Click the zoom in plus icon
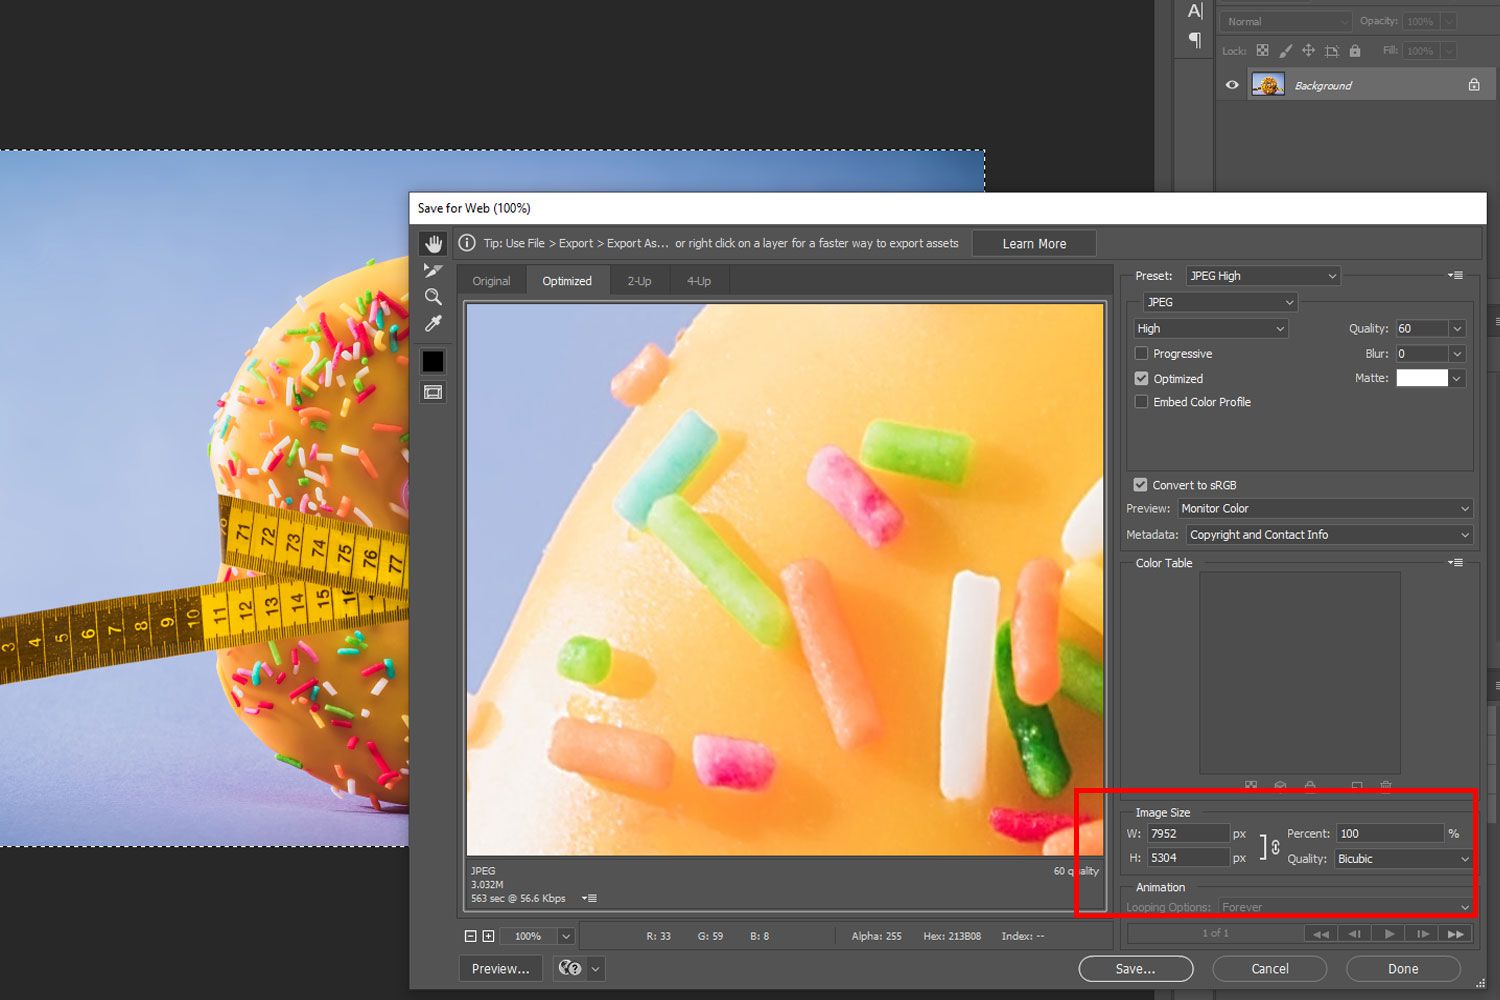This screenshot has width=1500, height=1000. click(488, 936)
